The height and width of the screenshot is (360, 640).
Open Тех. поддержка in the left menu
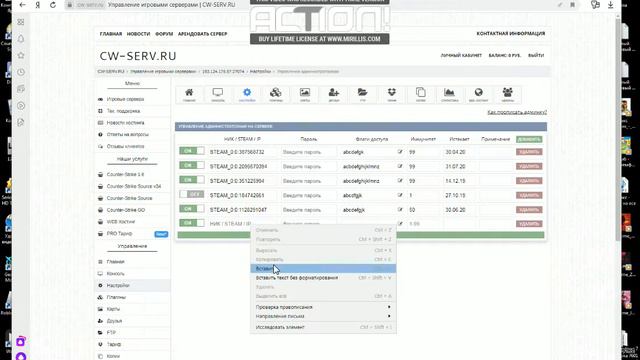[123, 111]
